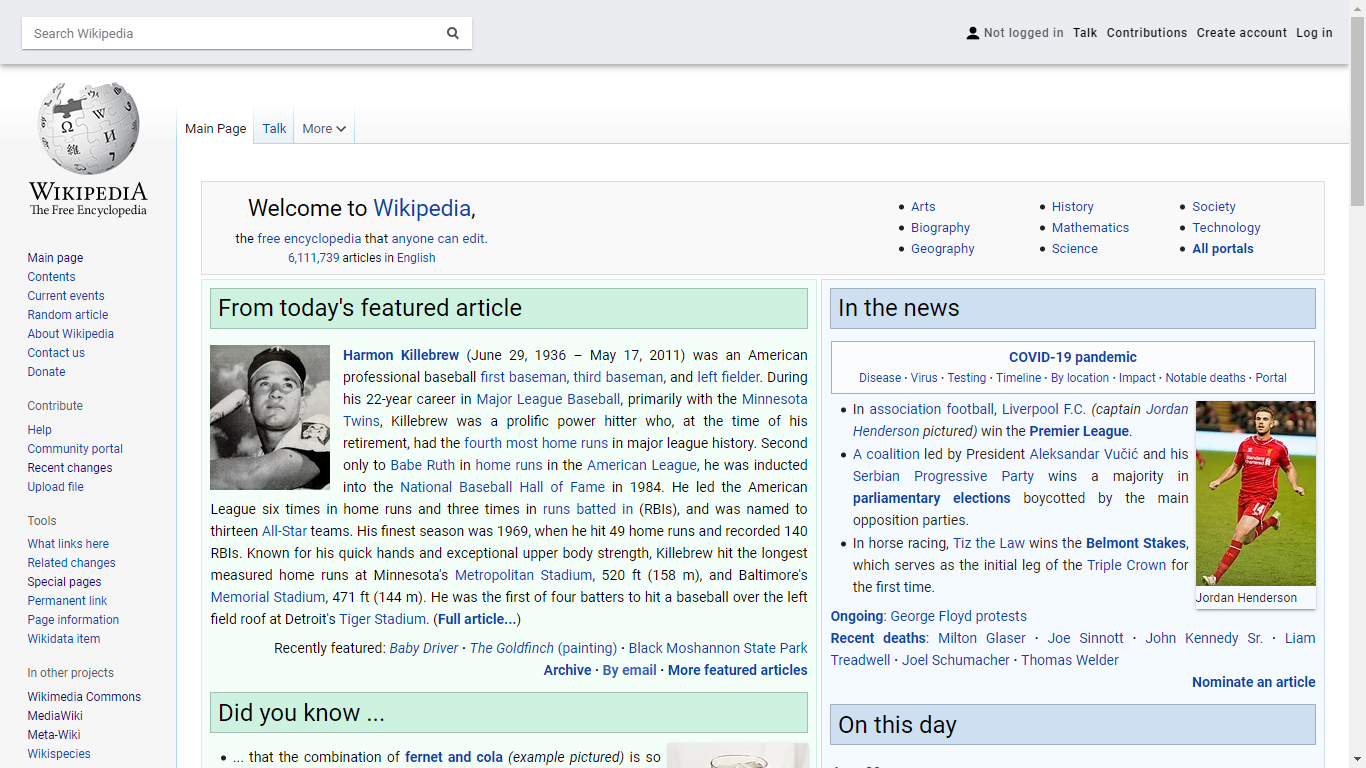Visit Wikimedia Commons project

[x=84, y=697]
